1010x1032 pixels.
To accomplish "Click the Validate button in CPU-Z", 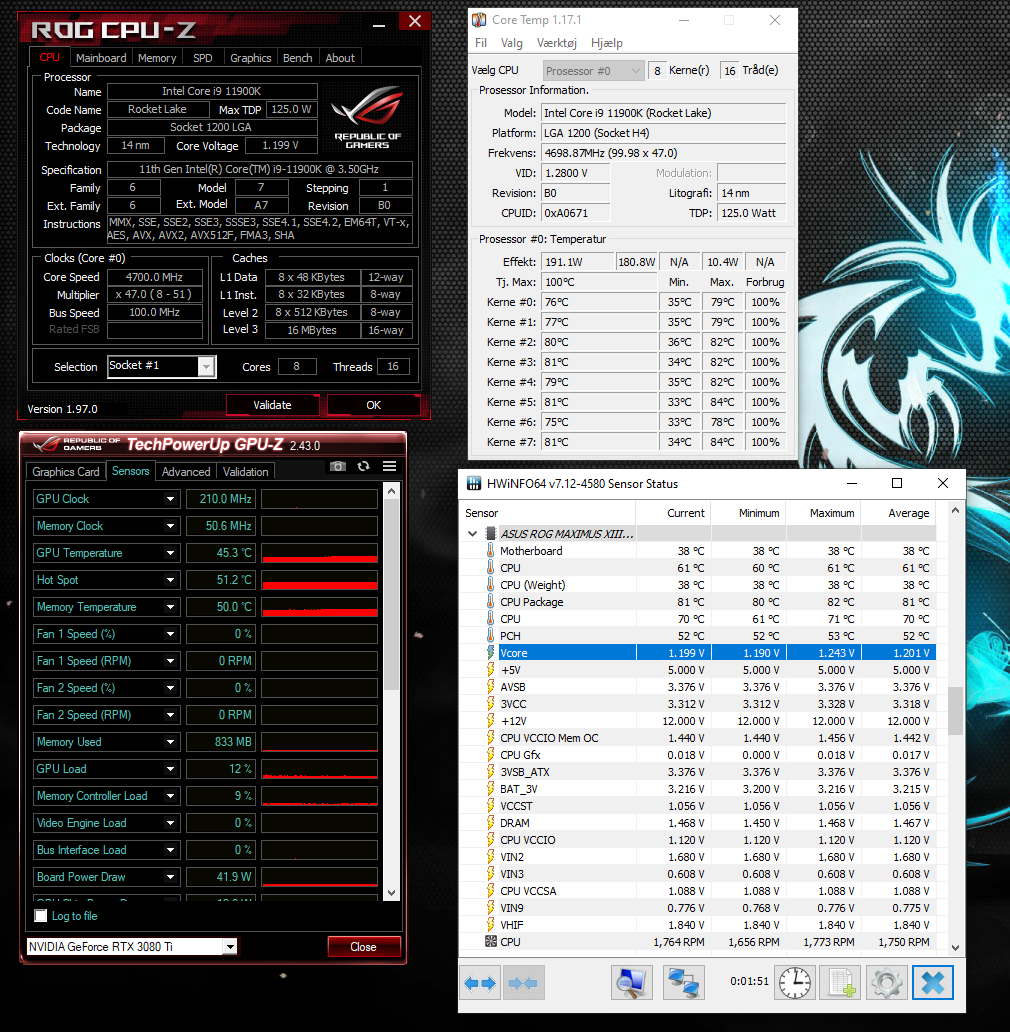I will tap(272, 405).
